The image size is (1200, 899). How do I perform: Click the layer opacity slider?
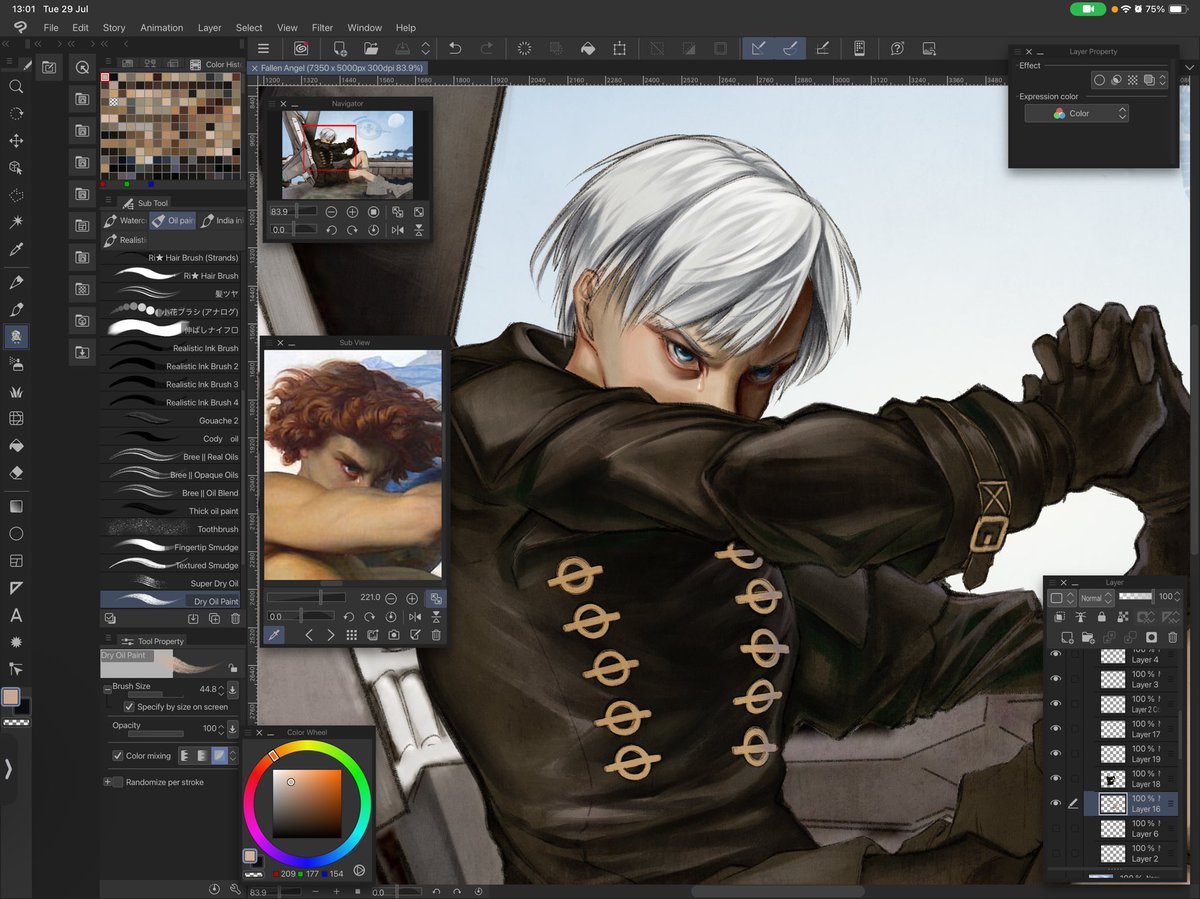point(1136,596)
